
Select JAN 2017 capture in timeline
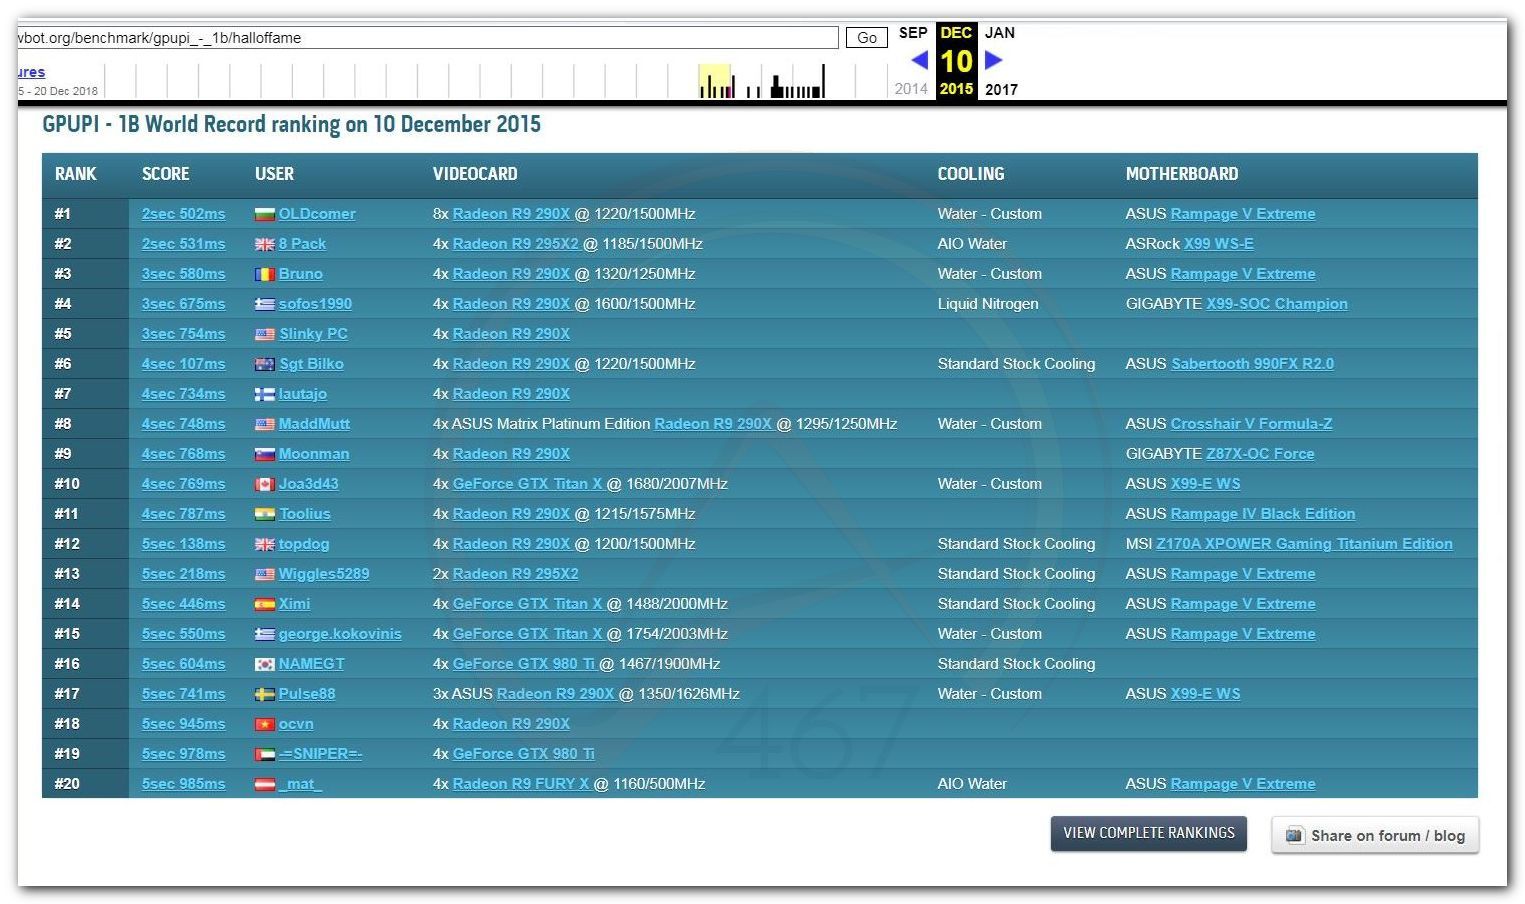(x=1000, y=33)
